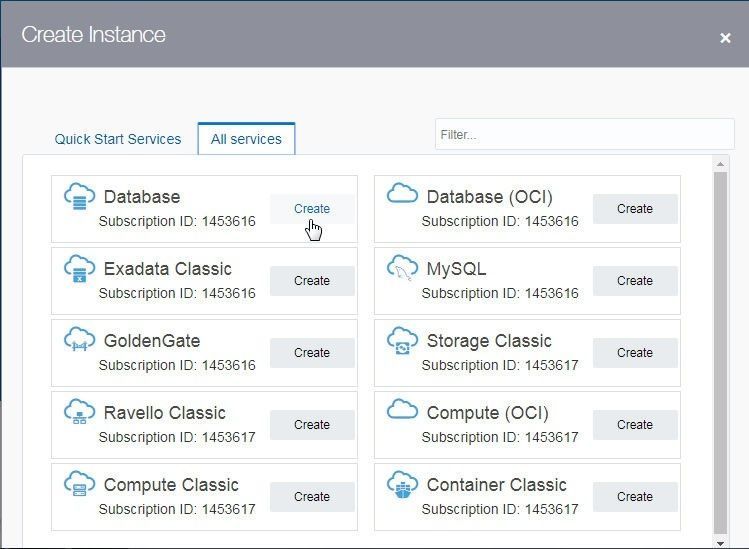Click the MySQL title text
Screen dimensions: 749x549
click(x=456, y=269)
